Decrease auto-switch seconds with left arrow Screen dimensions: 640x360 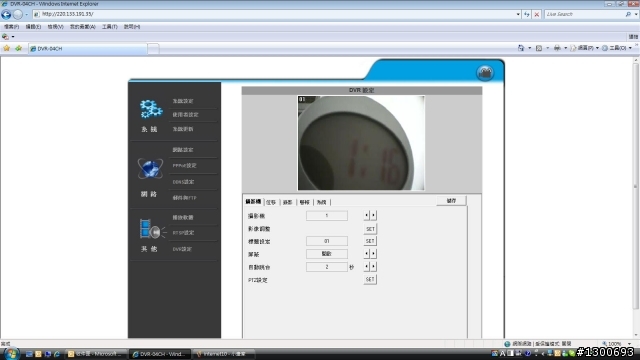[367, 267]
